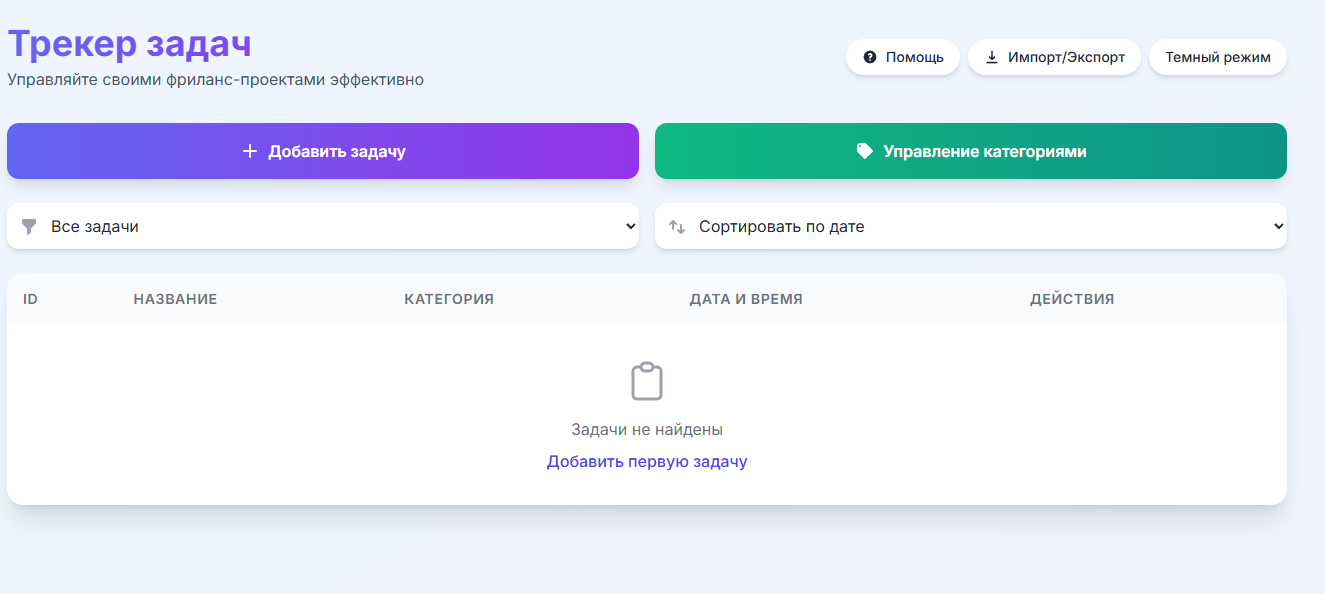The image size is (1325, 594).
Task: Click the Категория column header
Action: [x=449, y=299]
